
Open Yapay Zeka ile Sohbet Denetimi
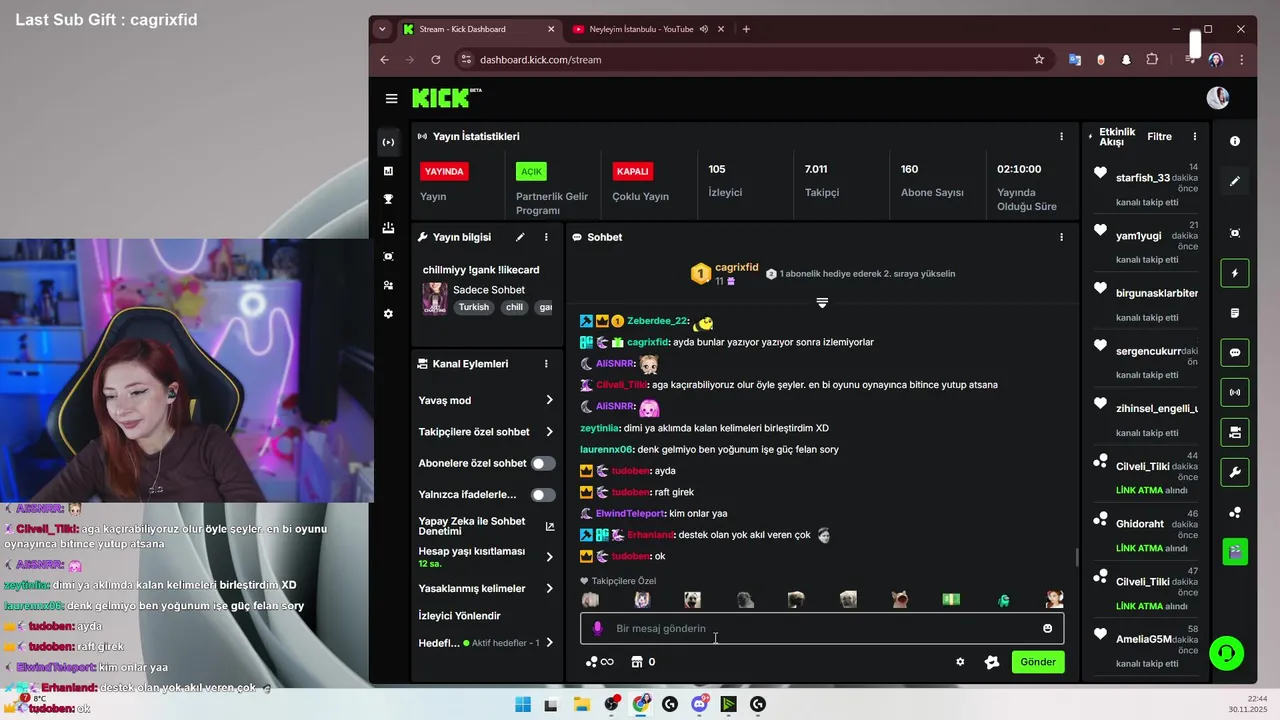click(487, 526)
